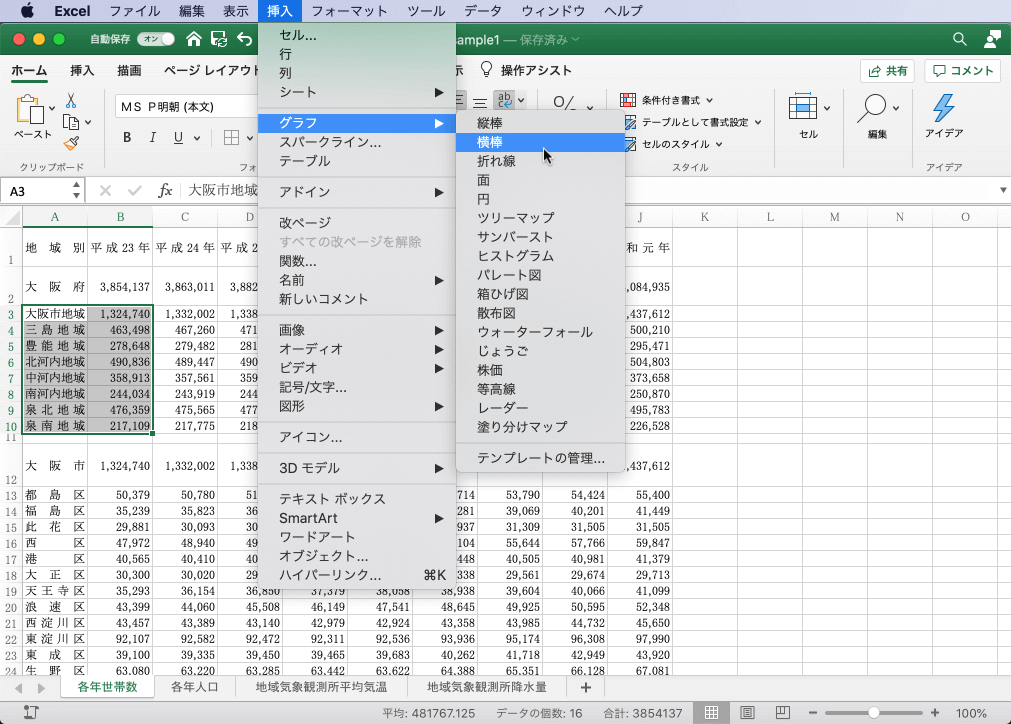Open the データ menu in menu bar
1011x724 pixels.
(x=482, y=11)
